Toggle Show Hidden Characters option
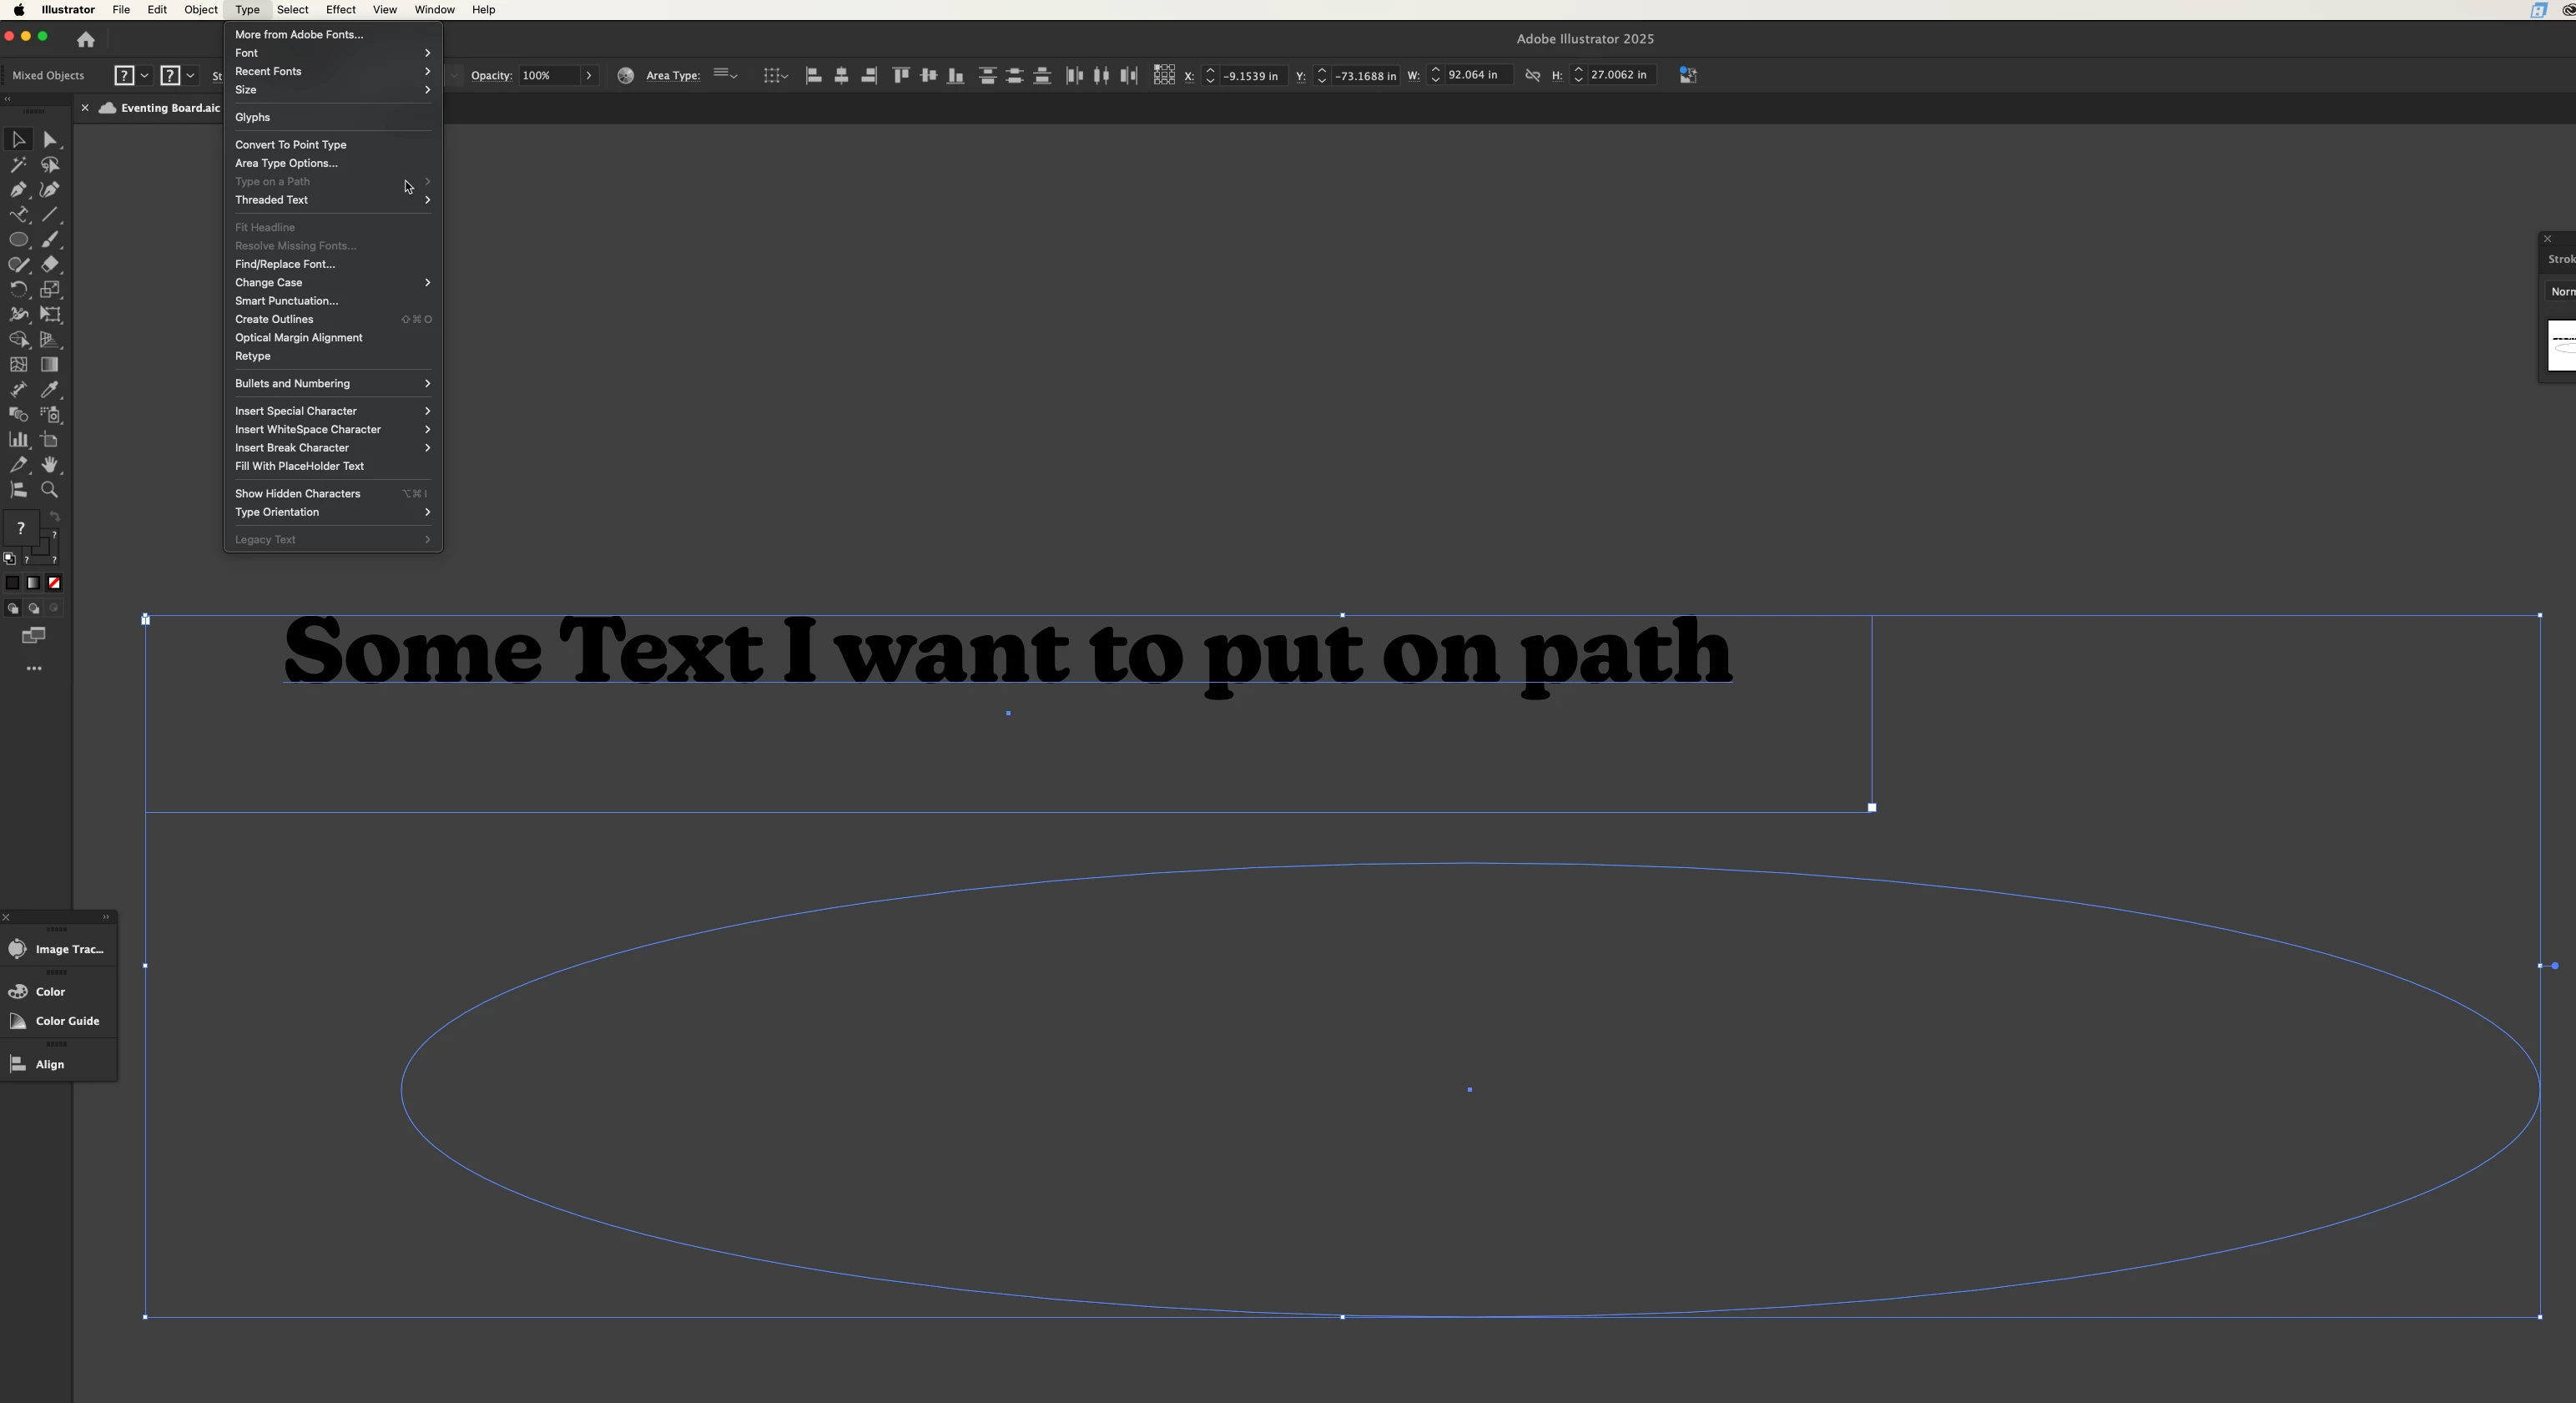This screenshot has width=2576, height=1403. pos(297,493)
